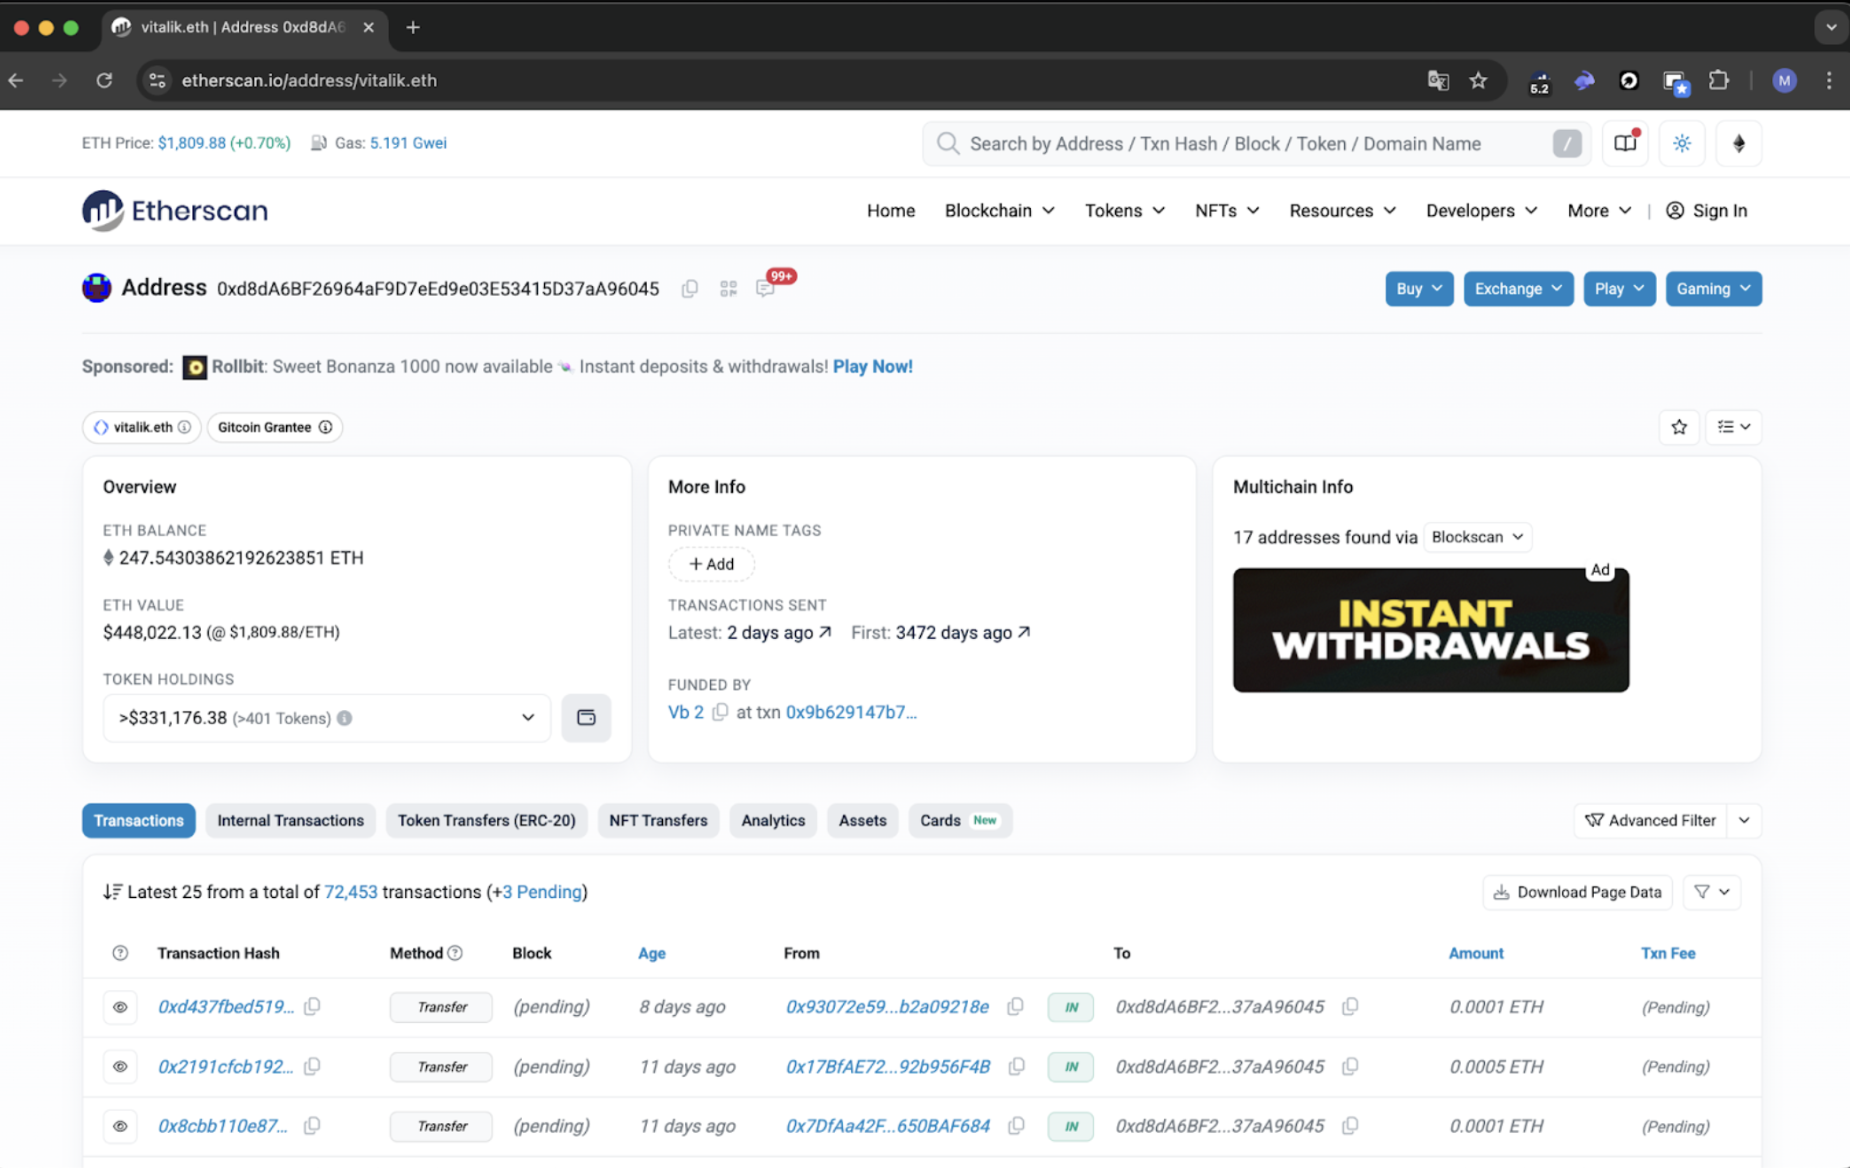Bookmark this page with the star
Image resolution: width=1850 pixels, height=1168 pixels.
[x=1478, y=81]
